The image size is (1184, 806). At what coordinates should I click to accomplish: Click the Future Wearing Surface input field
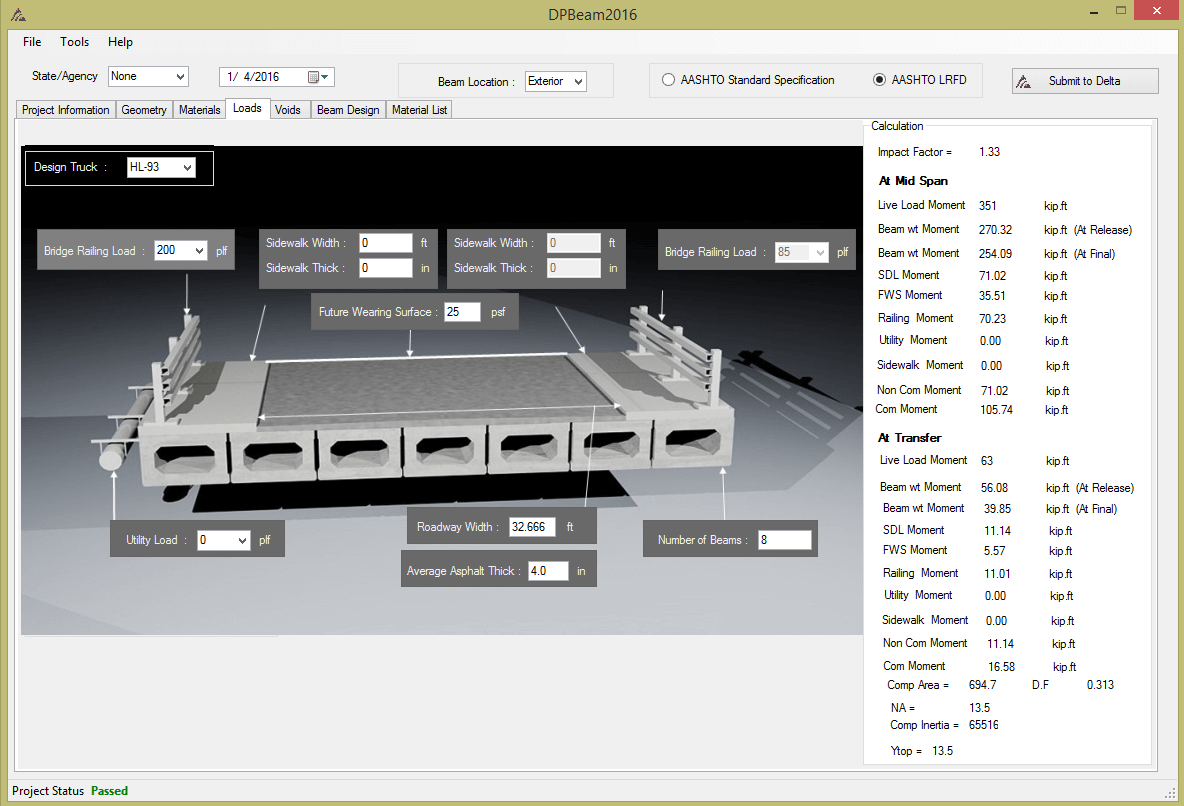(x=462, y=312)
